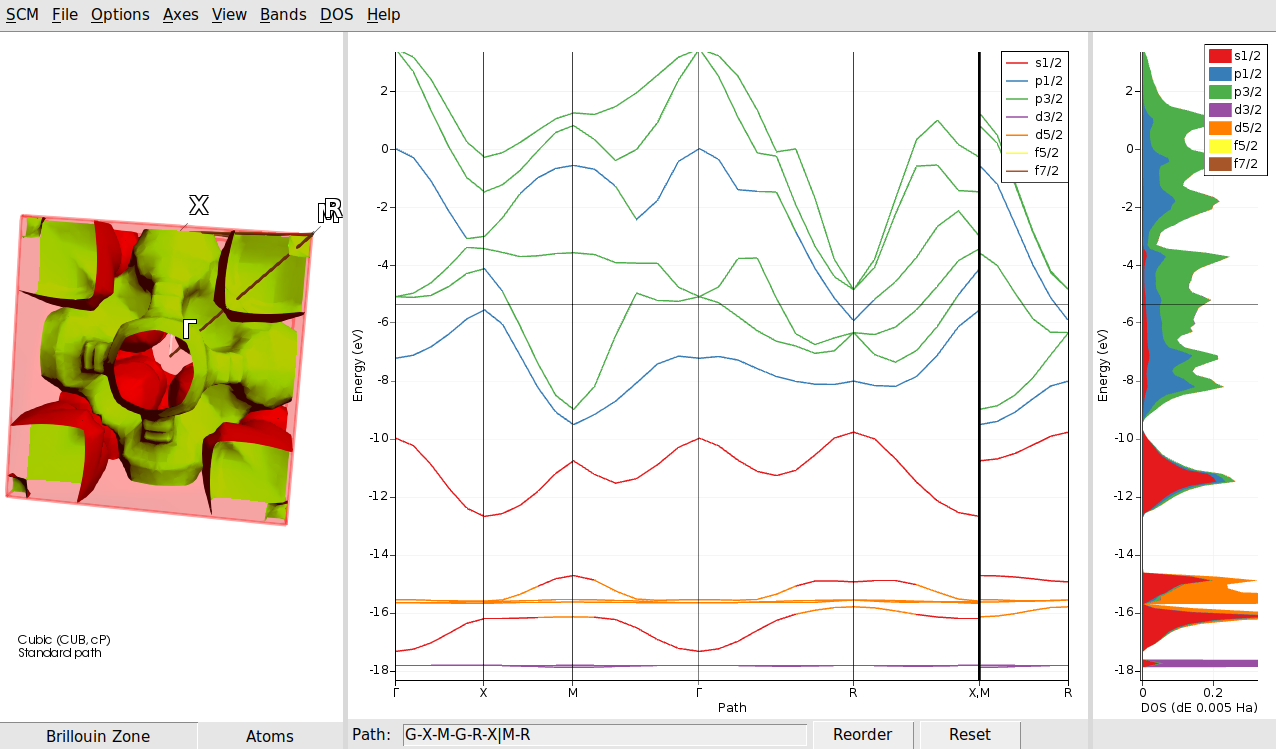Open the Help menu
The height and width of the screenshot is (749, 1276).
click(x=383, y=14)
